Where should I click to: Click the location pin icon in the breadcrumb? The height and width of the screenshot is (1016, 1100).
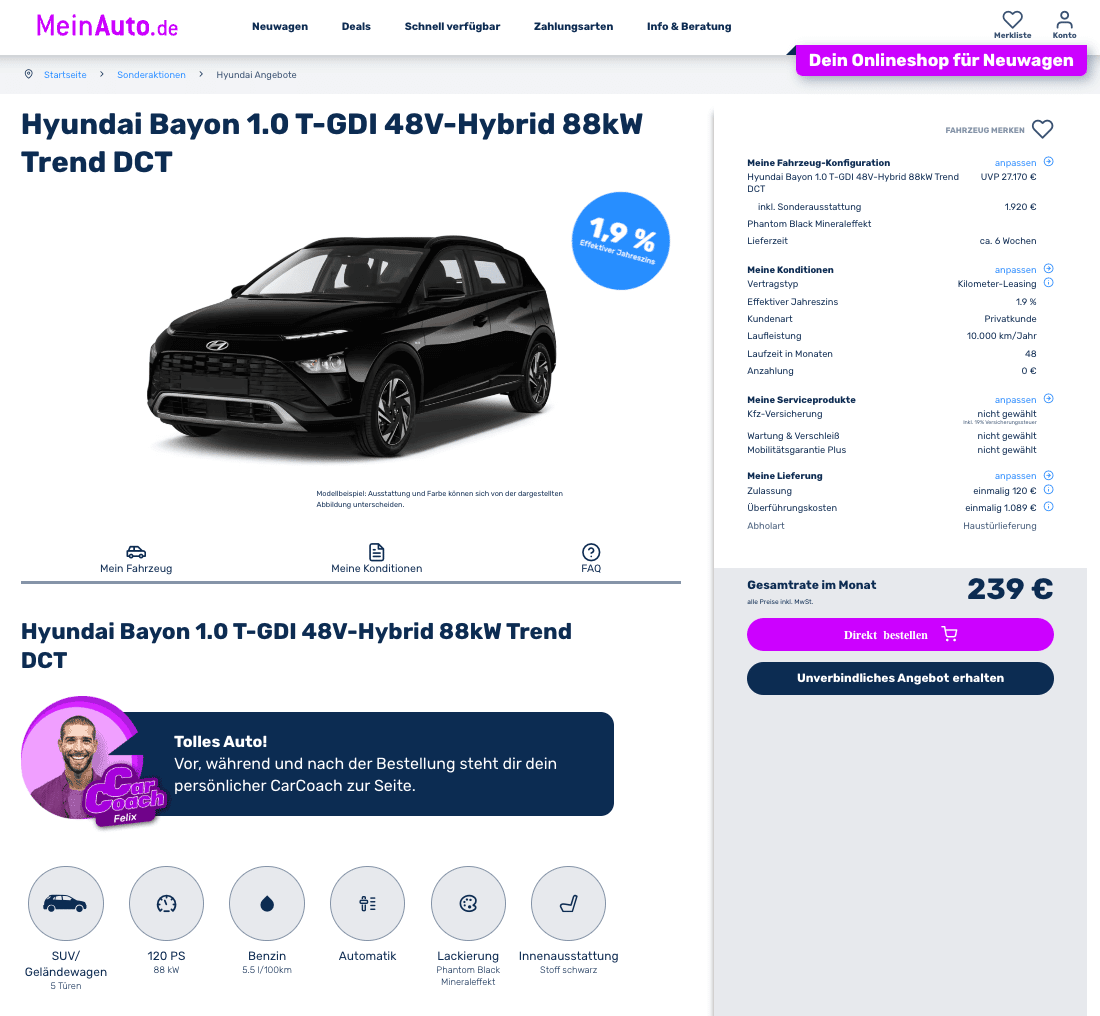coord(29,74)
